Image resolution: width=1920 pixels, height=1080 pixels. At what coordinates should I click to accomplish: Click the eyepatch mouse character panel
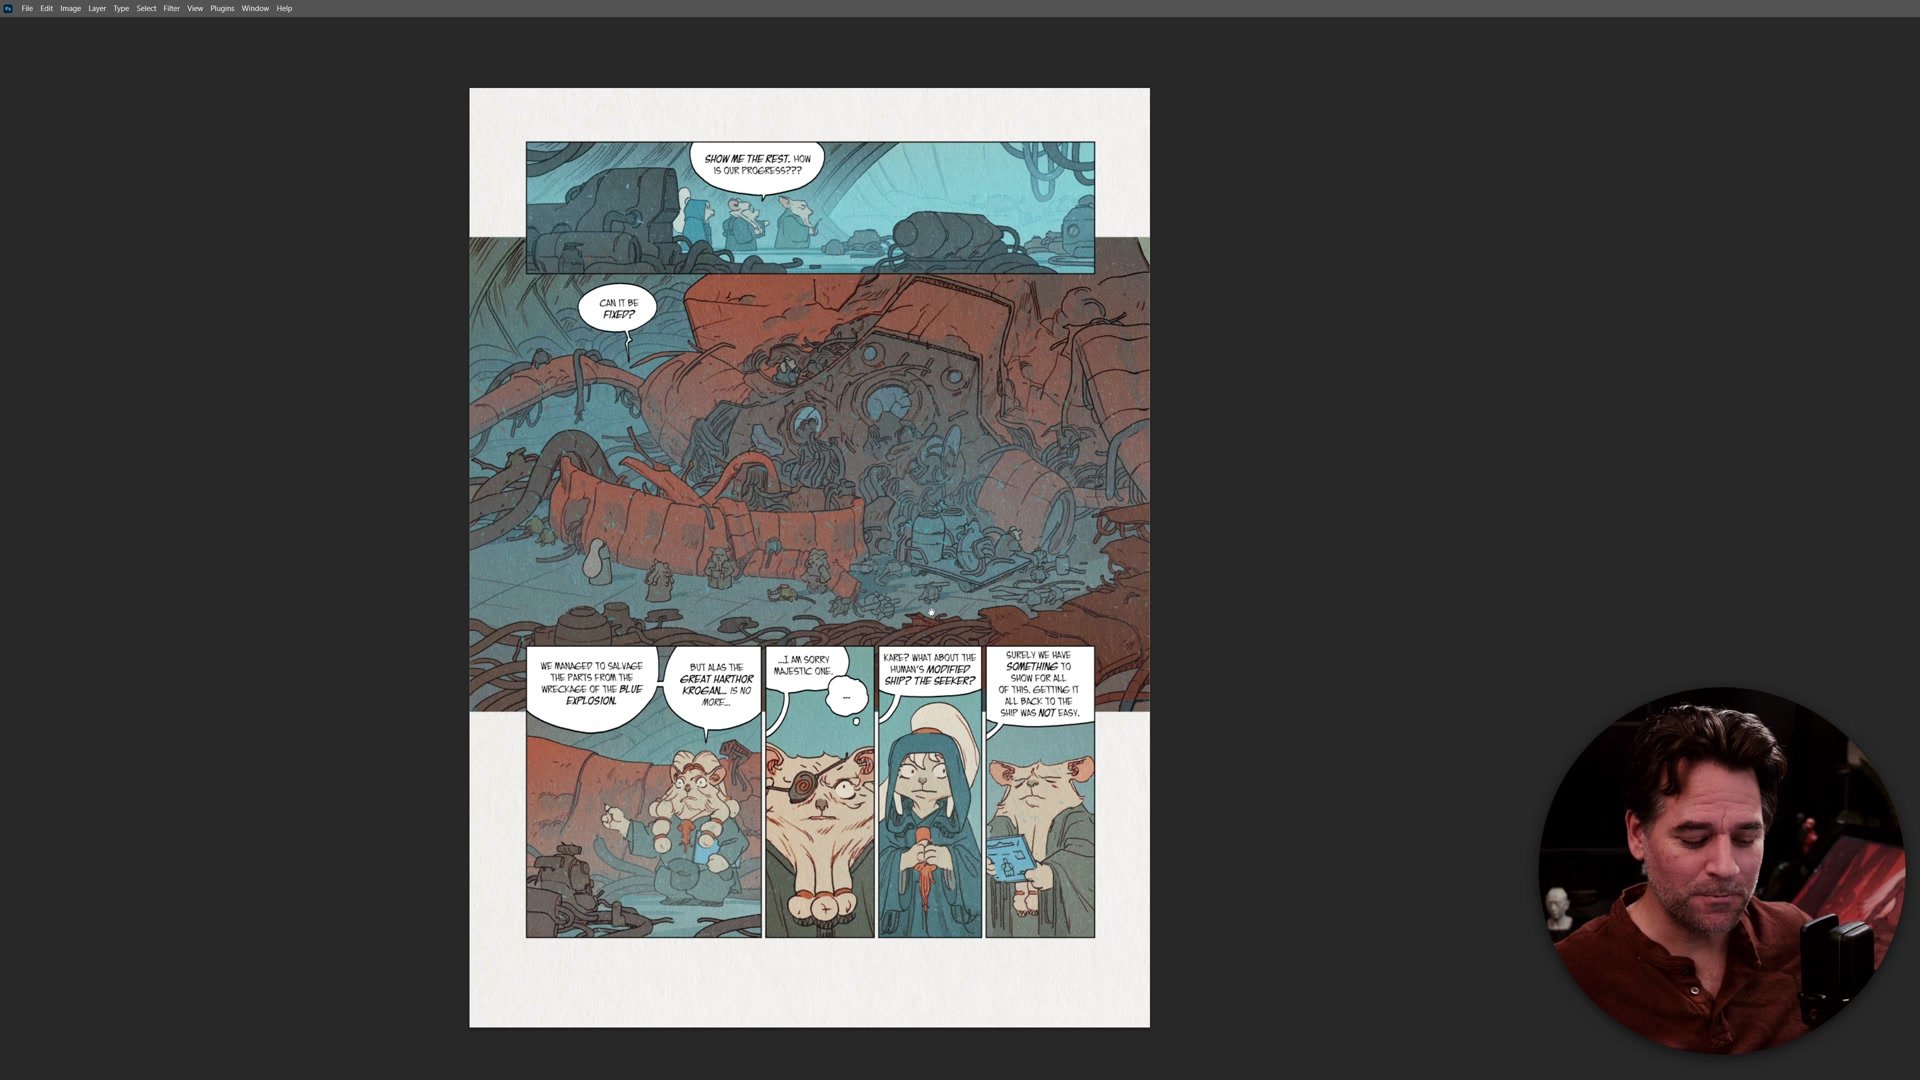coord(819,792)
